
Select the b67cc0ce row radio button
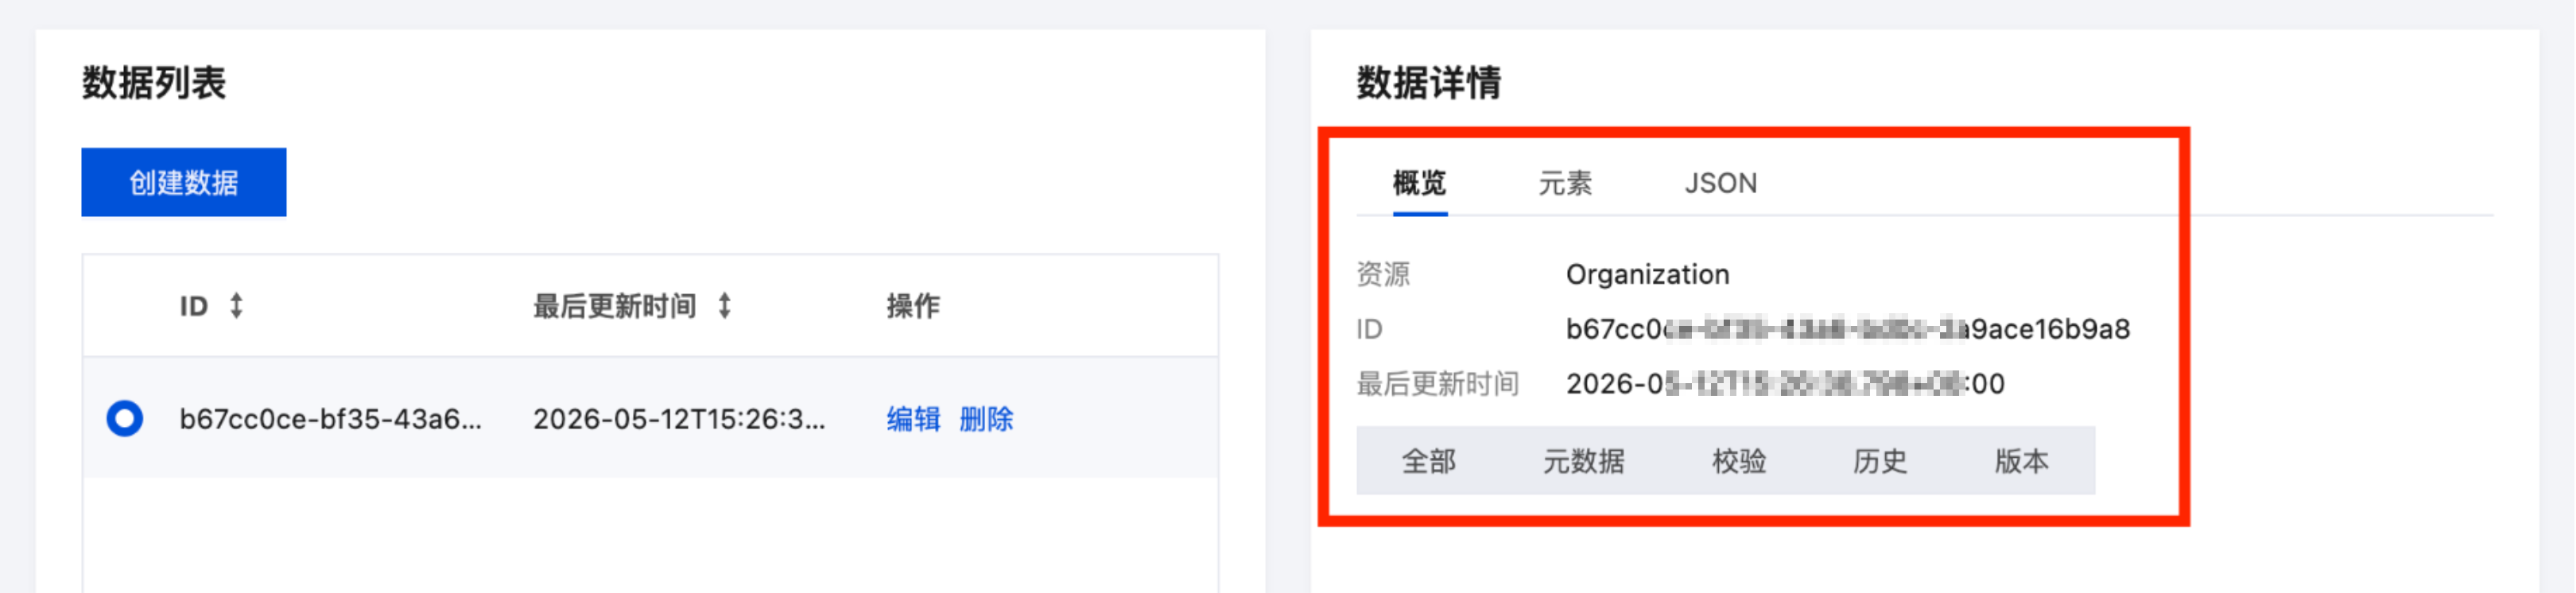[125, 418]
